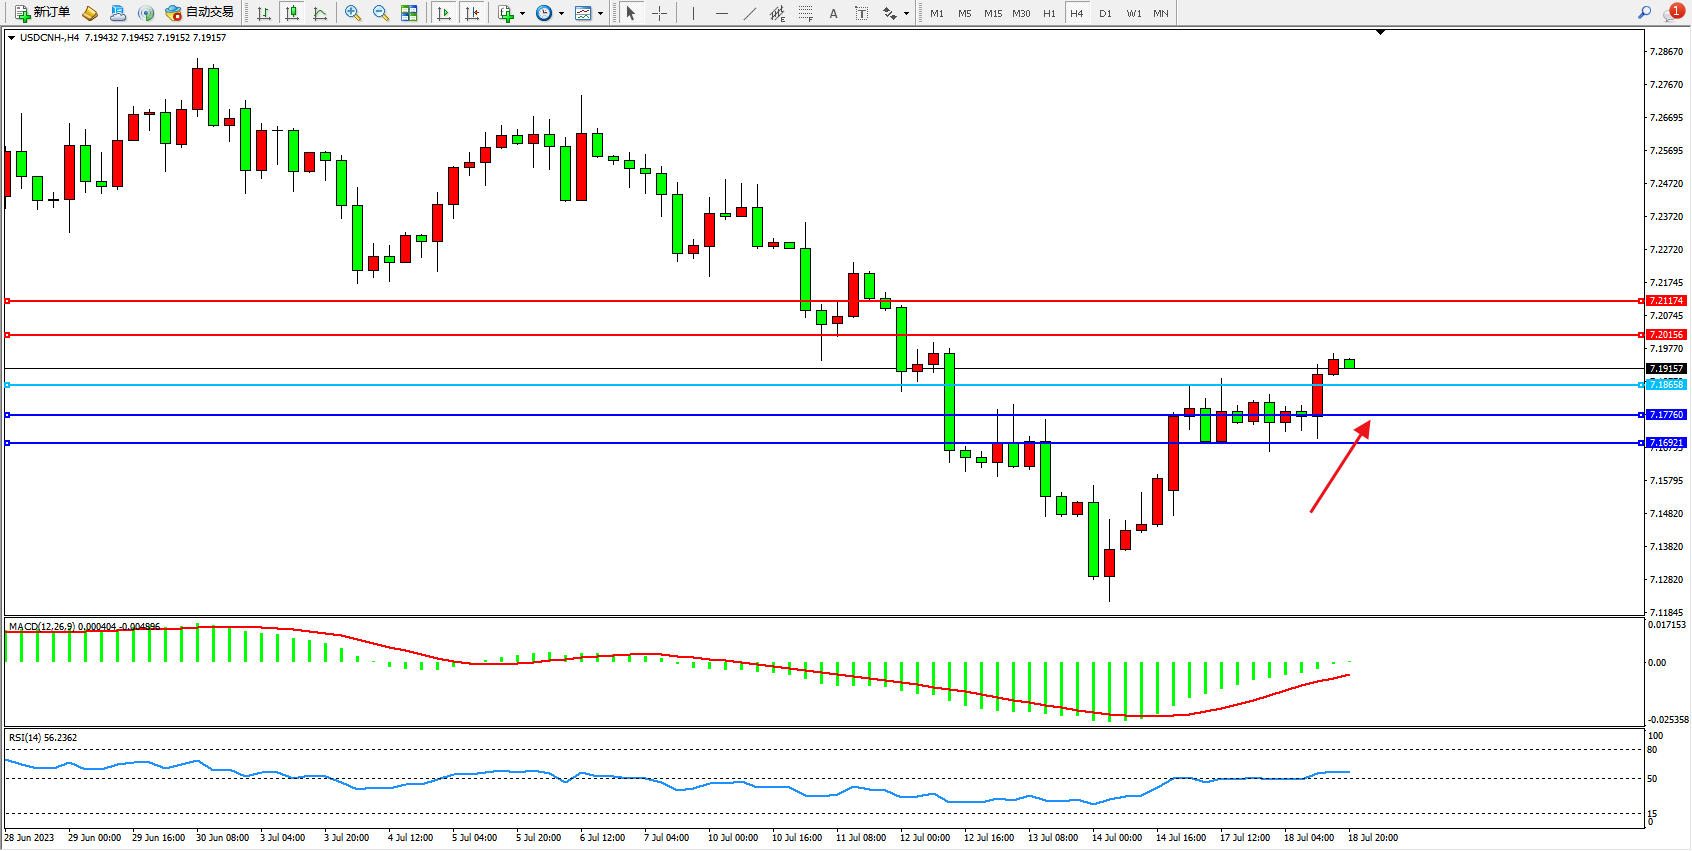This screenshot has height=851, width=1692.
Task: Switch to the M15 timeframe
Action: pos(993,13)
